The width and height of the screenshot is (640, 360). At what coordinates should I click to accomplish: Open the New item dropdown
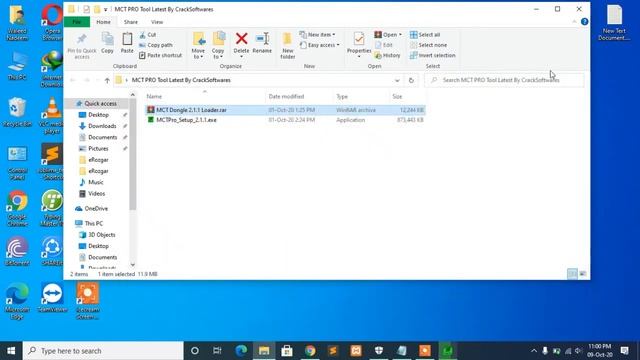tap(318, 35)
